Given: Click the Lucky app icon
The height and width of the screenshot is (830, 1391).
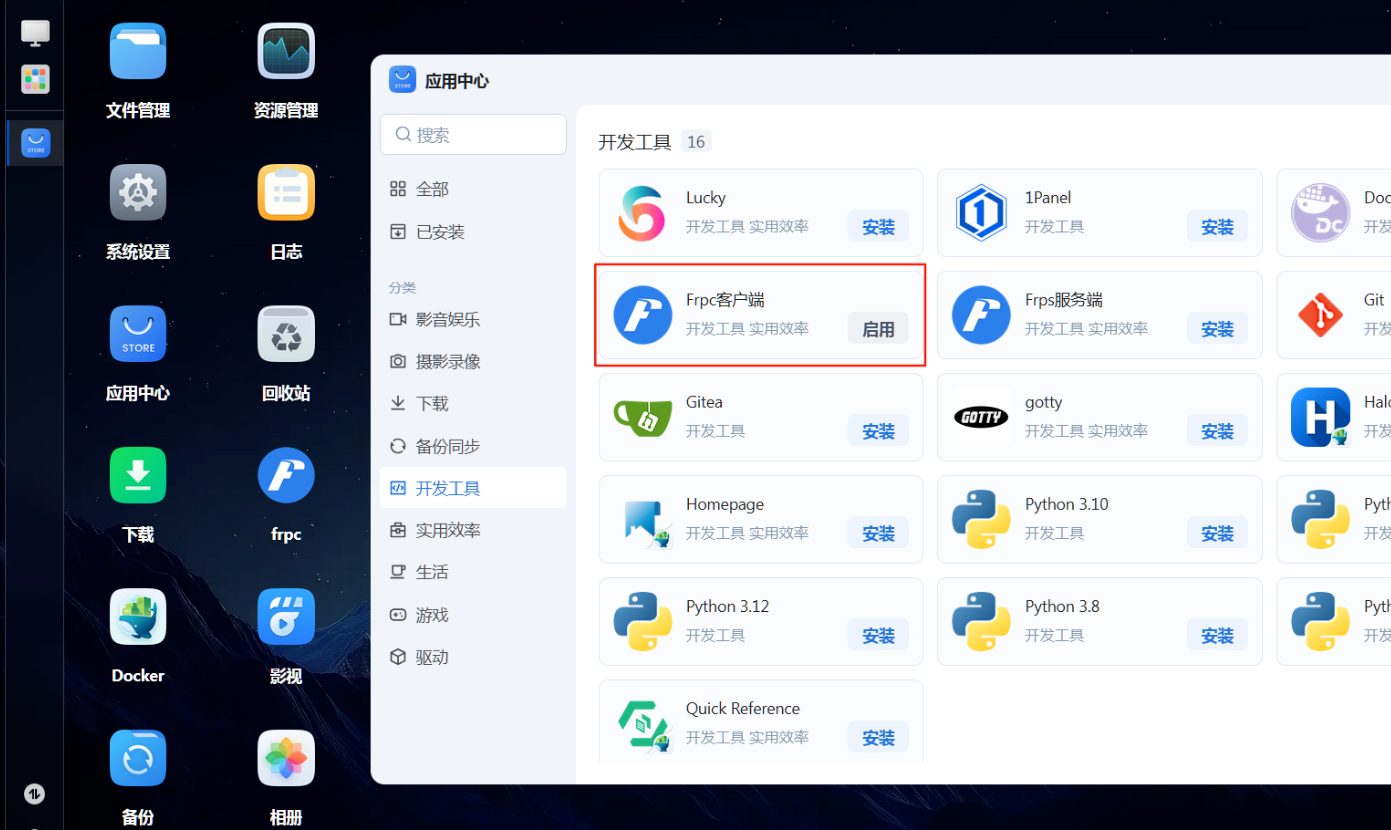Looking at the screenshot, I should [x=642, y=213].
